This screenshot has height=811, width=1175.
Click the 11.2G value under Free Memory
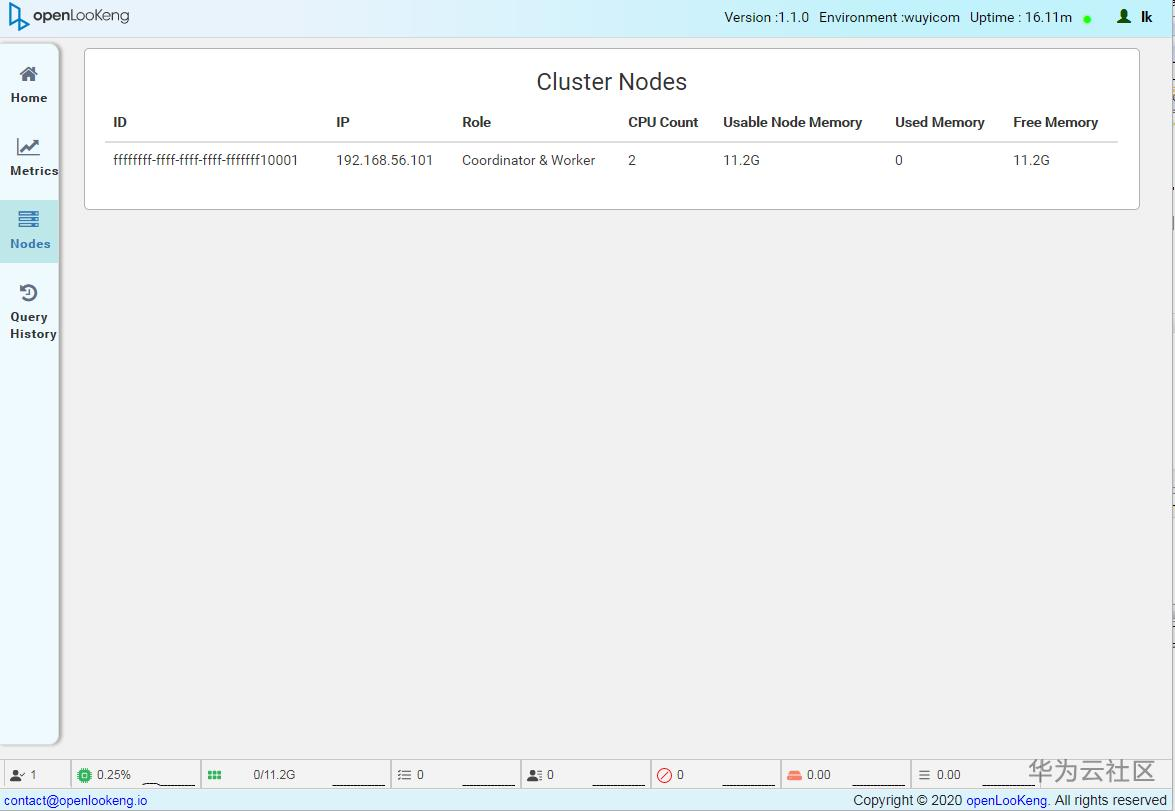1031,160
